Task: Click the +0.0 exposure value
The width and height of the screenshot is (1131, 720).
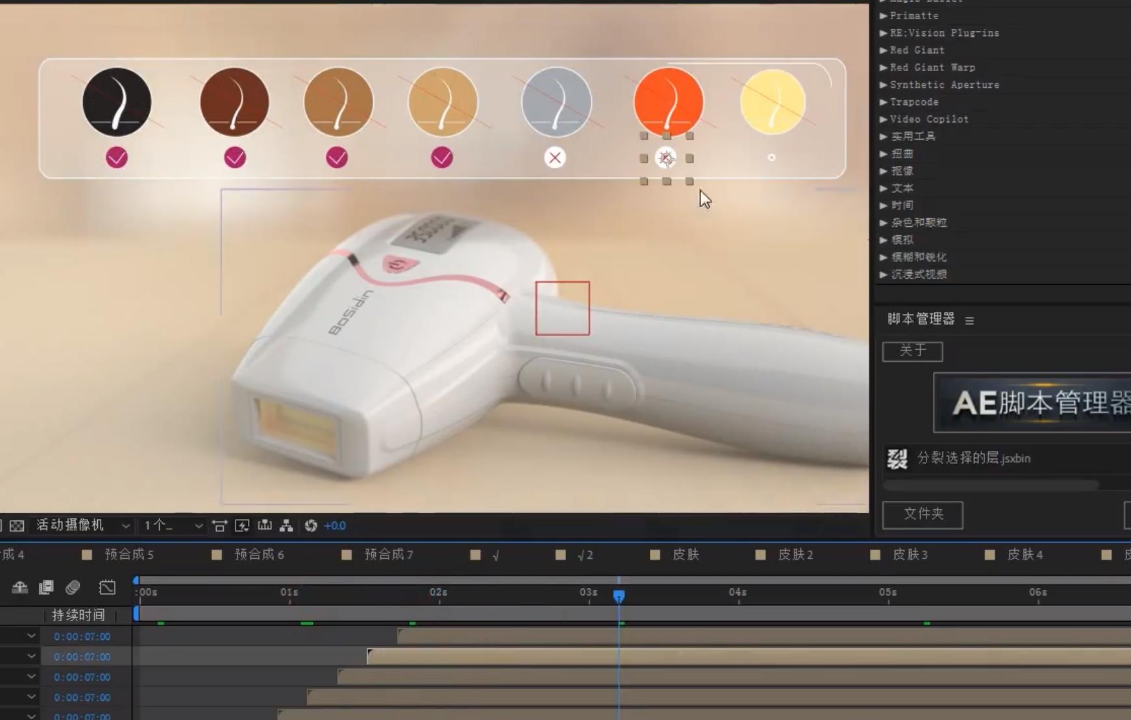Action: pos(335,526)
